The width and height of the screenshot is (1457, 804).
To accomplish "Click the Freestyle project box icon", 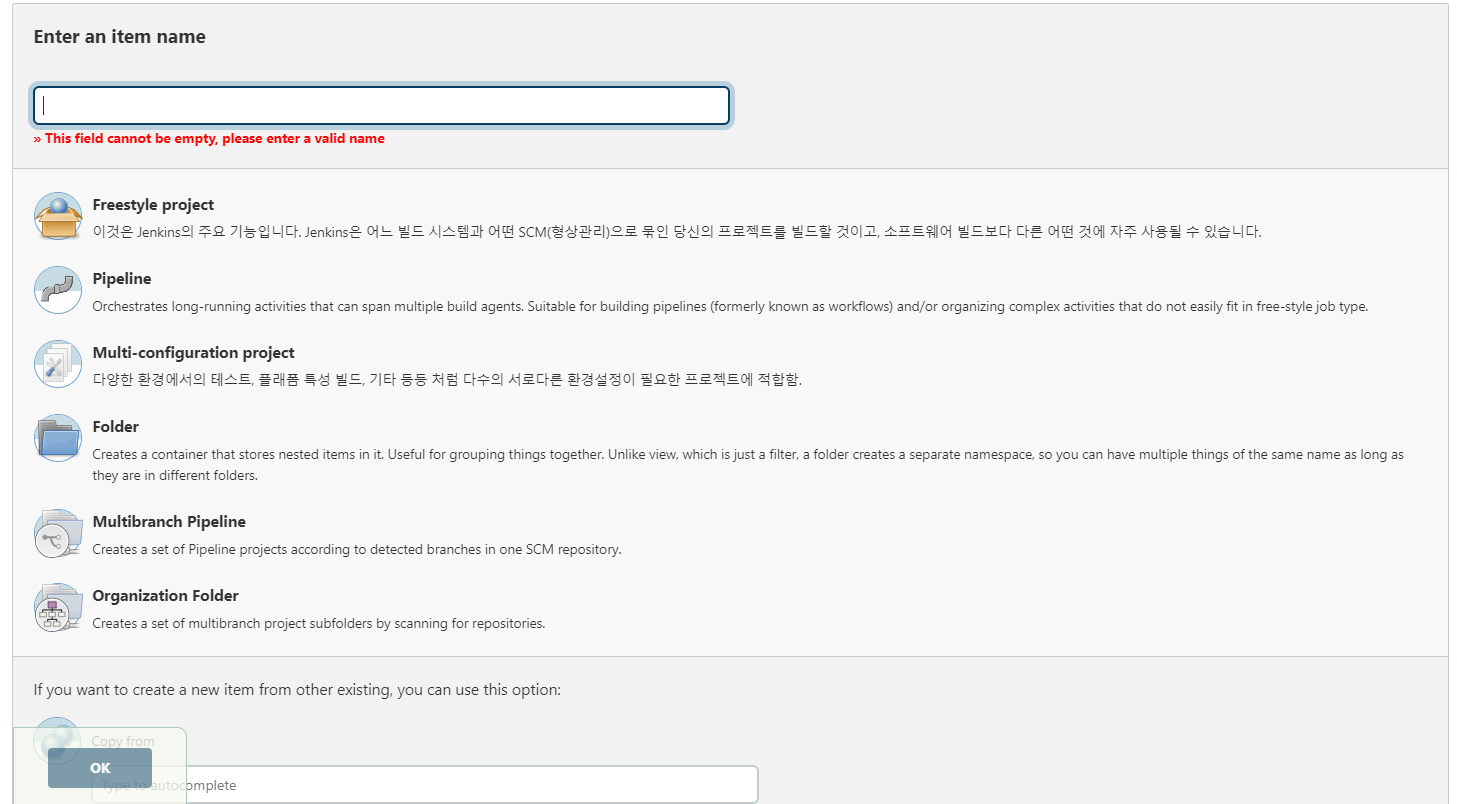I will [x=58, y=216].
